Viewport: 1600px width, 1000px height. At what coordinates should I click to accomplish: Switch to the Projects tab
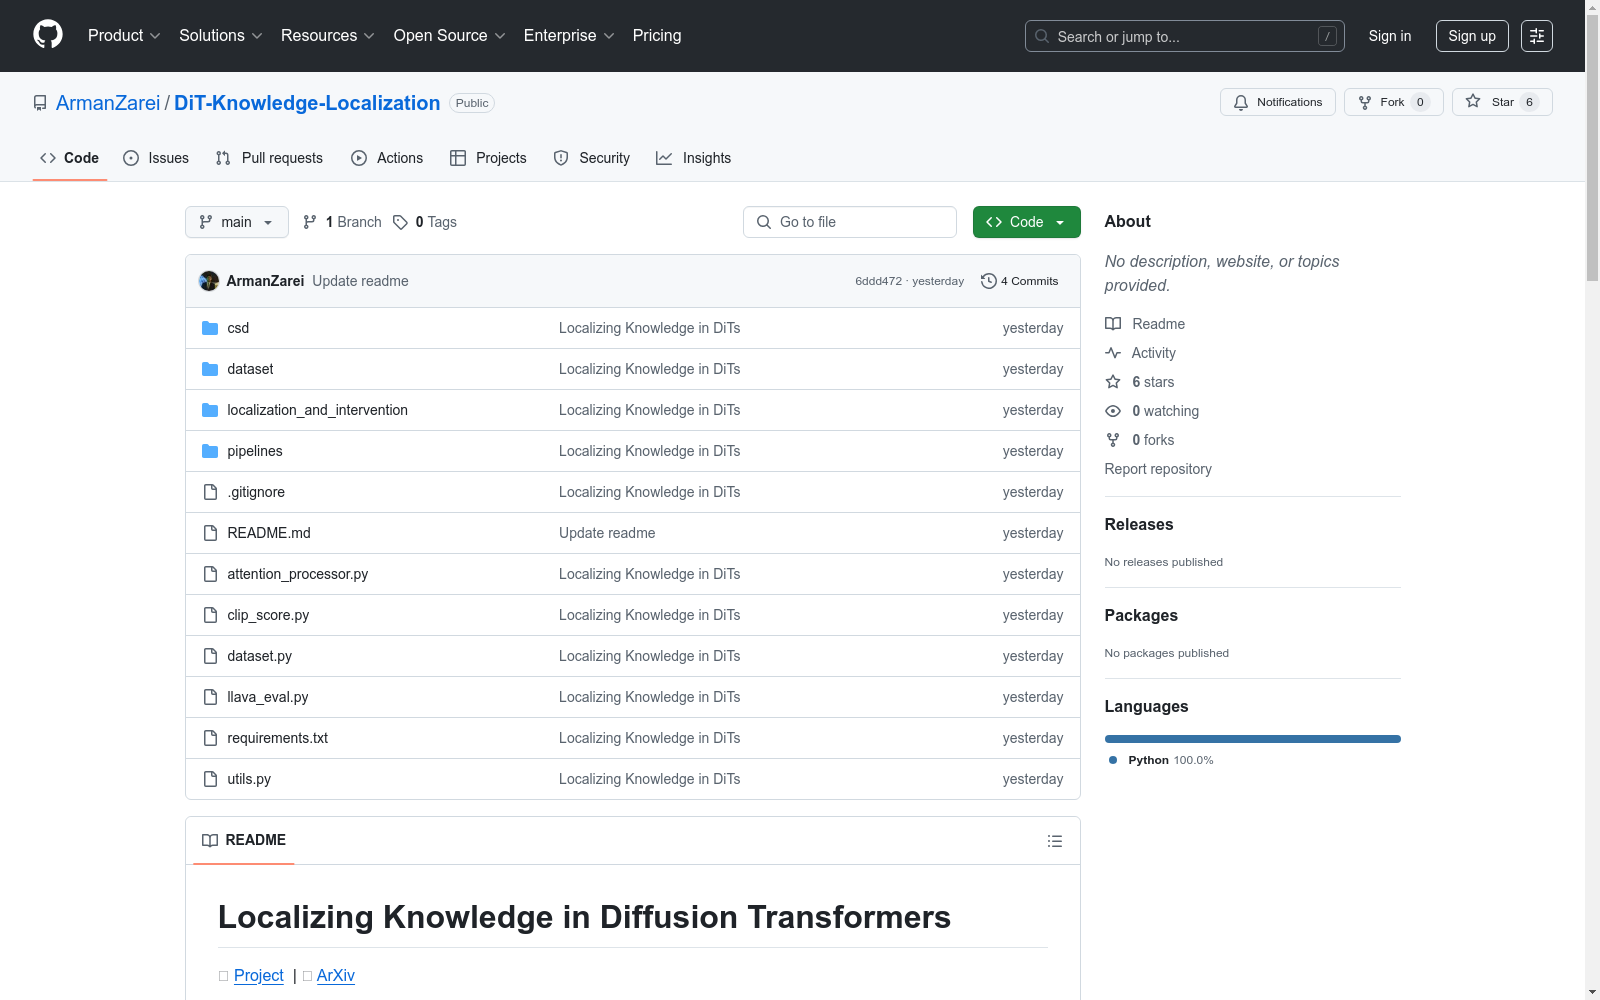pos(488,158)
